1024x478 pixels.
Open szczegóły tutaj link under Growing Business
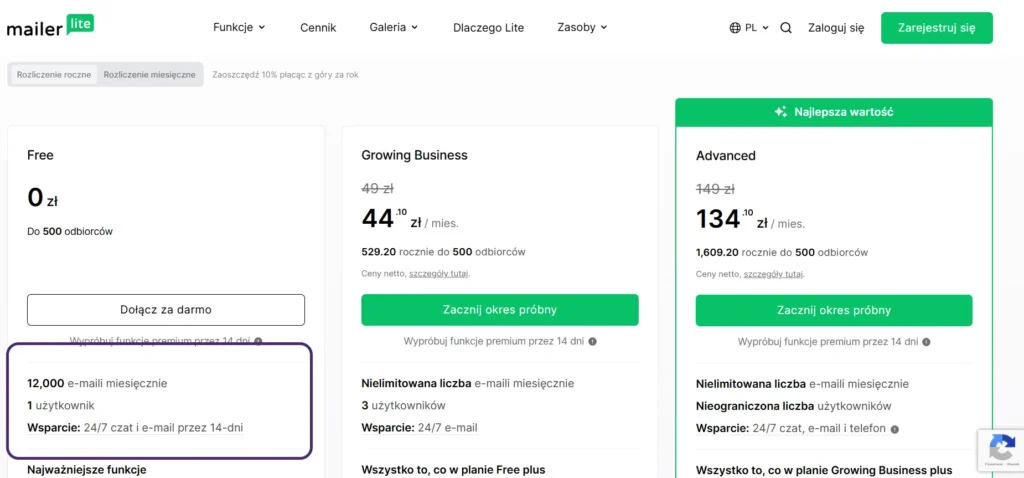(438, 274)
